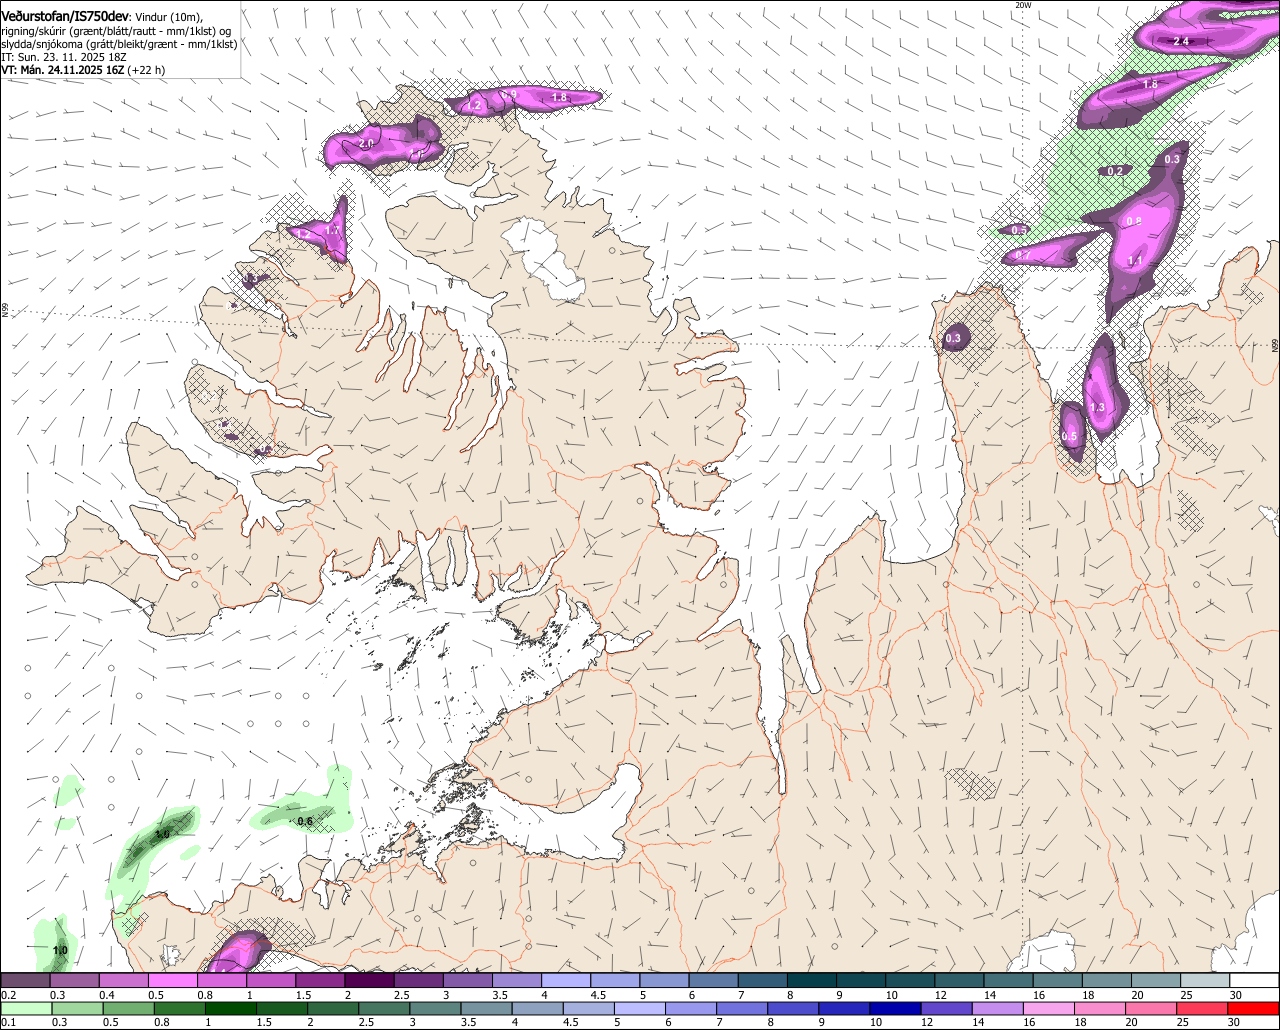Viewport: 1280px width, 1030px height.
Task: Click the '20W' longitude label
Action: tap(1022, 5)
